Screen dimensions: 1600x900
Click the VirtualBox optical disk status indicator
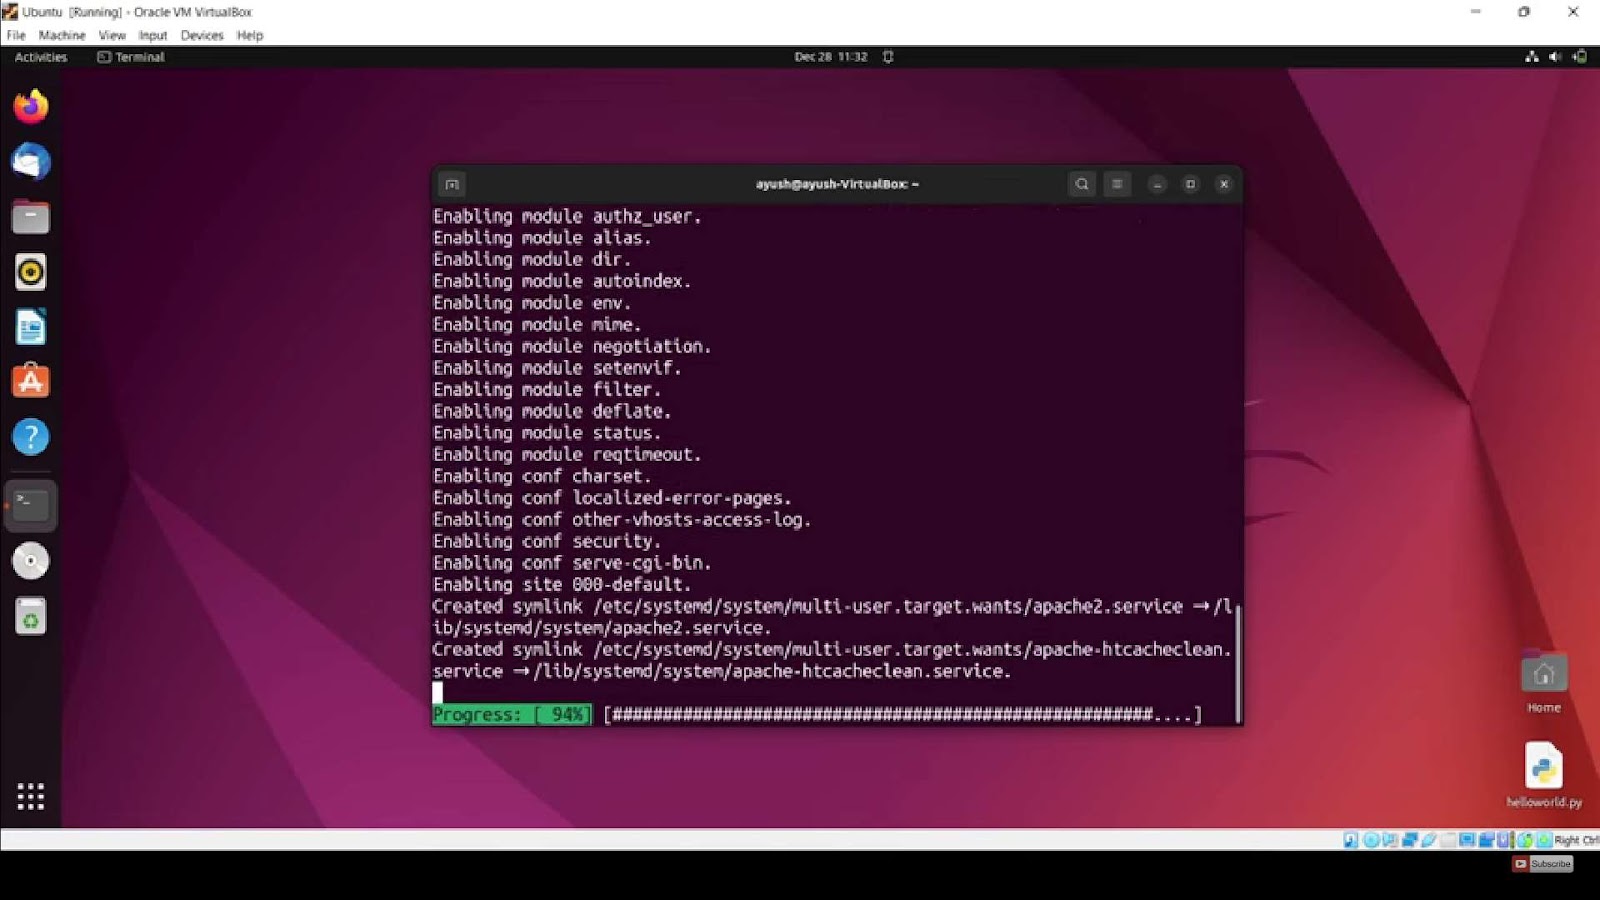click(x=1371, y=840)
